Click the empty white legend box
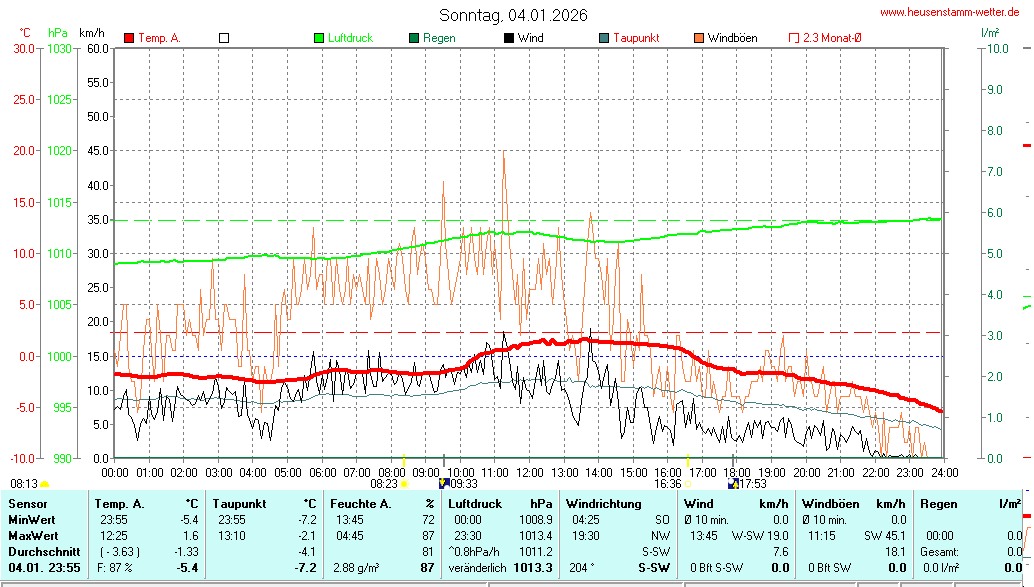1034x587 pixels. point(224,38)
